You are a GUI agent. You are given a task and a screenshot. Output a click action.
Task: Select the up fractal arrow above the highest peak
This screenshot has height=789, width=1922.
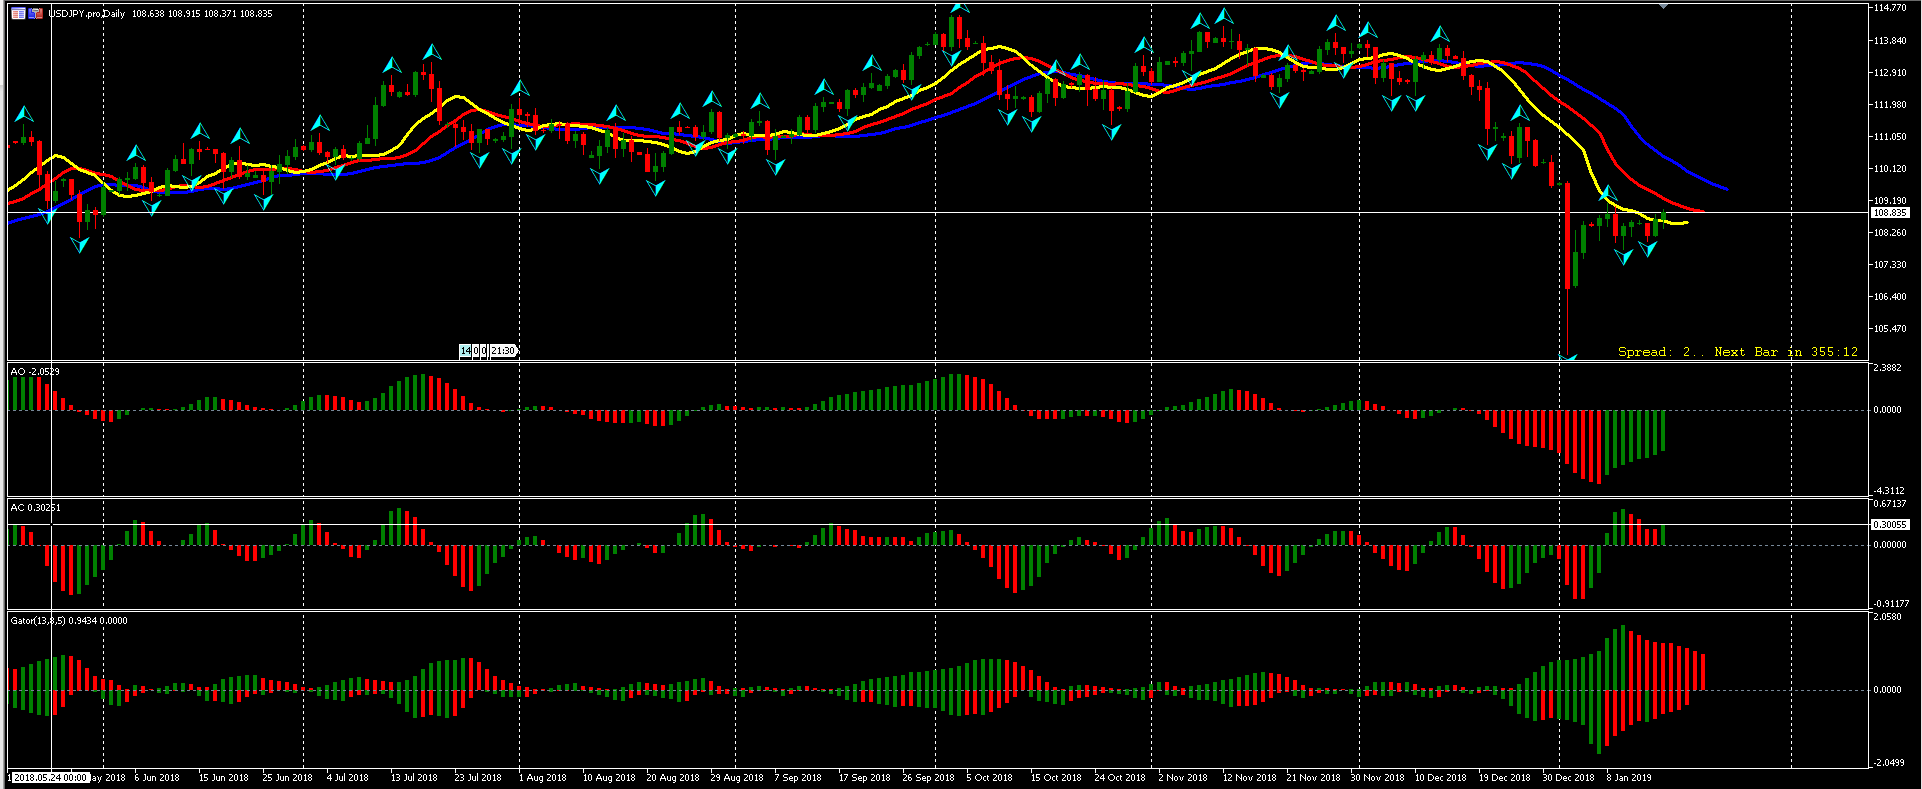click(960, 7)
